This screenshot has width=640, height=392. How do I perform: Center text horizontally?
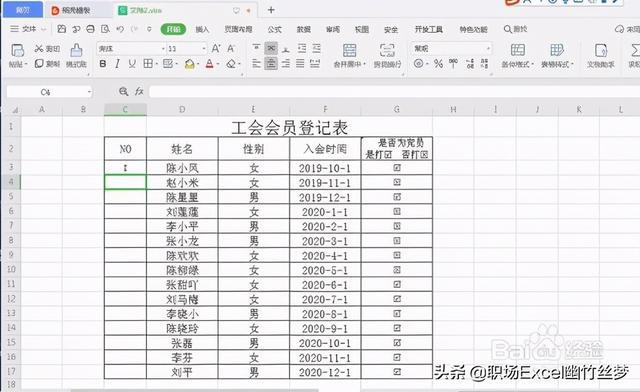click(271, 63)
